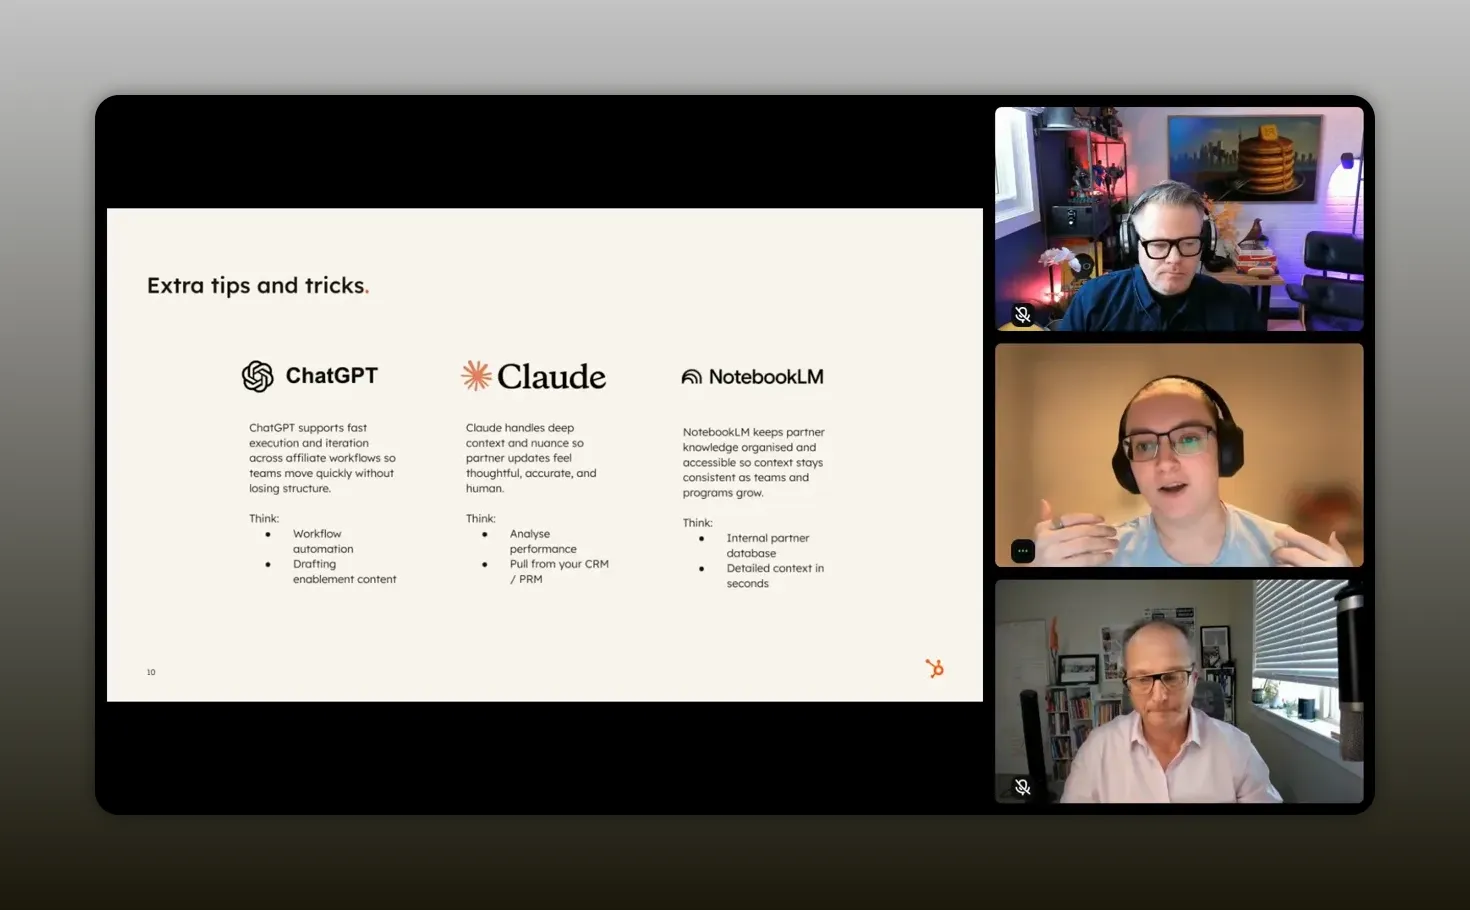The height and width of the screenshot is (910, 1470).
Task: Click 'Think:' label under NotebookLM column
Action: coord(698,522)
